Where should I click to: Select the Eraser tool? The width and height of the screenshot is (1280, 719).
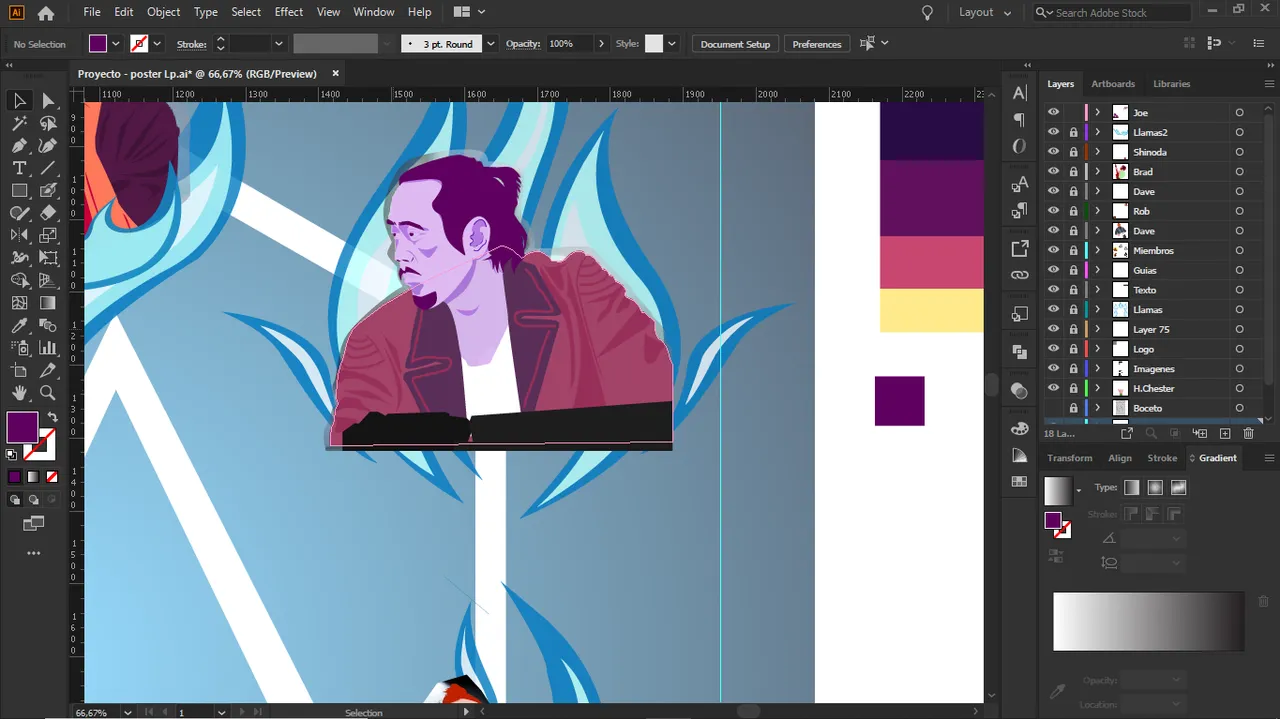pyautogui.click(x=48, y=213)
